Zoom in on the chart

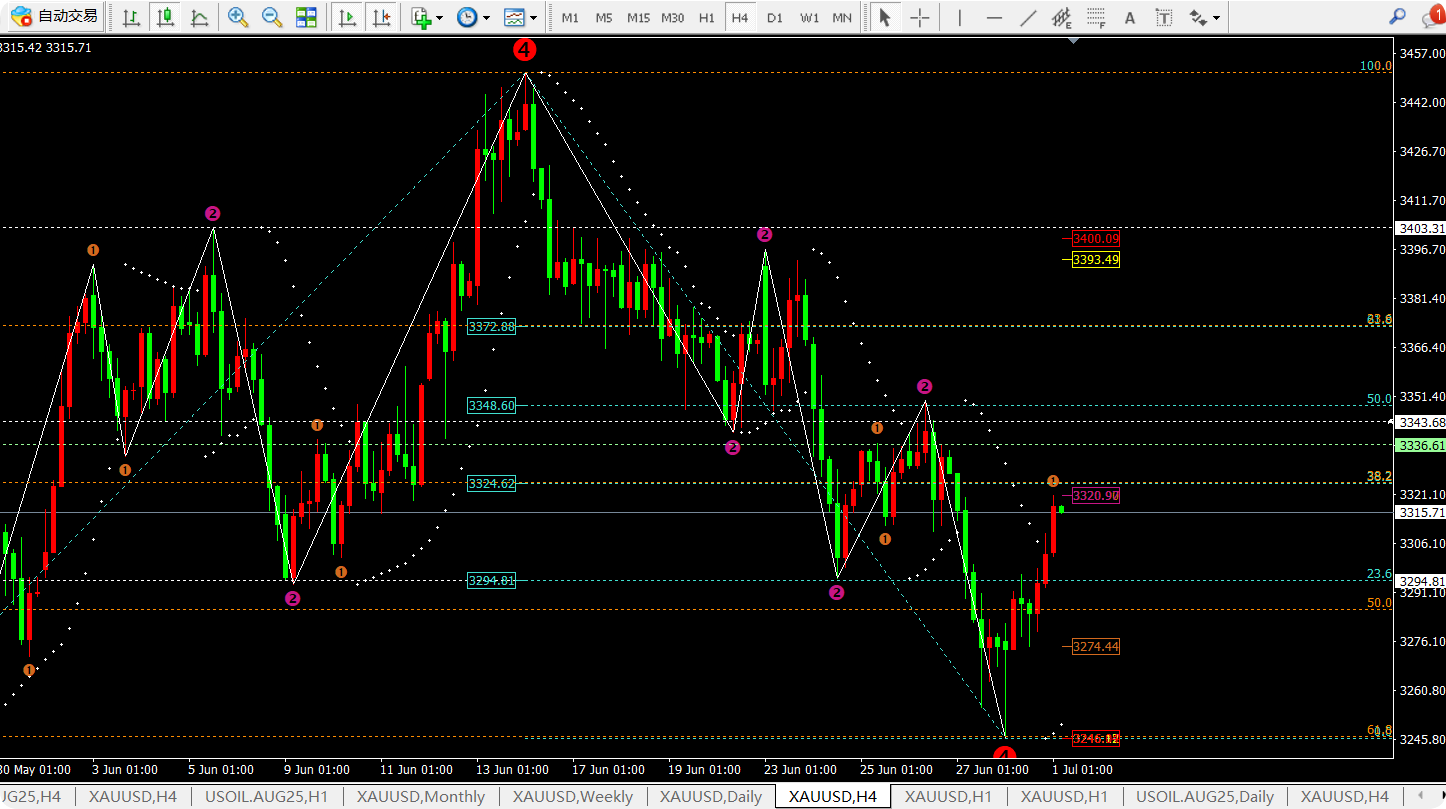238,17
